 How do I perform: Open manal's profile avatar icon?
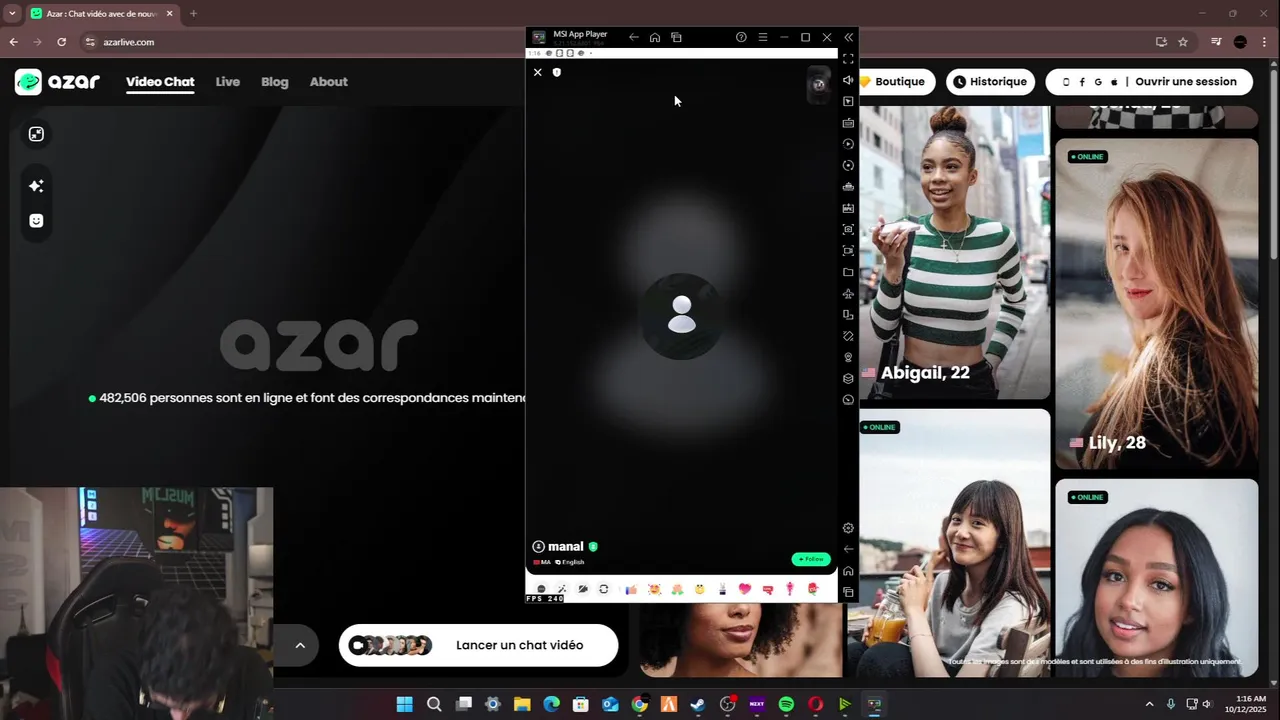[x=538, y=547]
